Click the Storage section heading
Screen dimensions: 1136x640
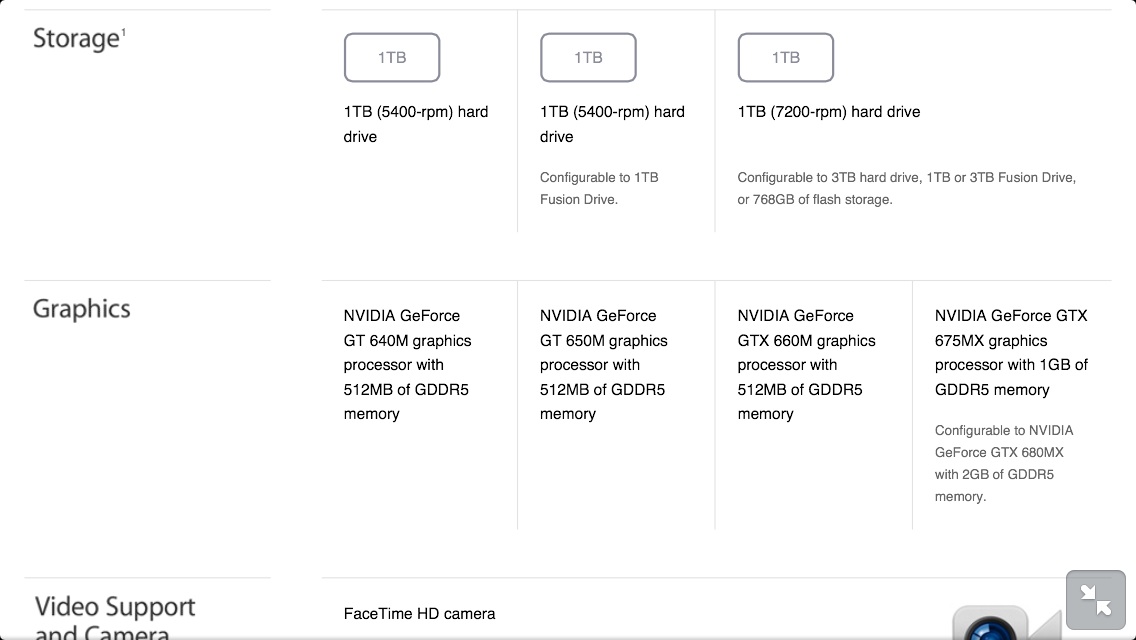[76, 38]
